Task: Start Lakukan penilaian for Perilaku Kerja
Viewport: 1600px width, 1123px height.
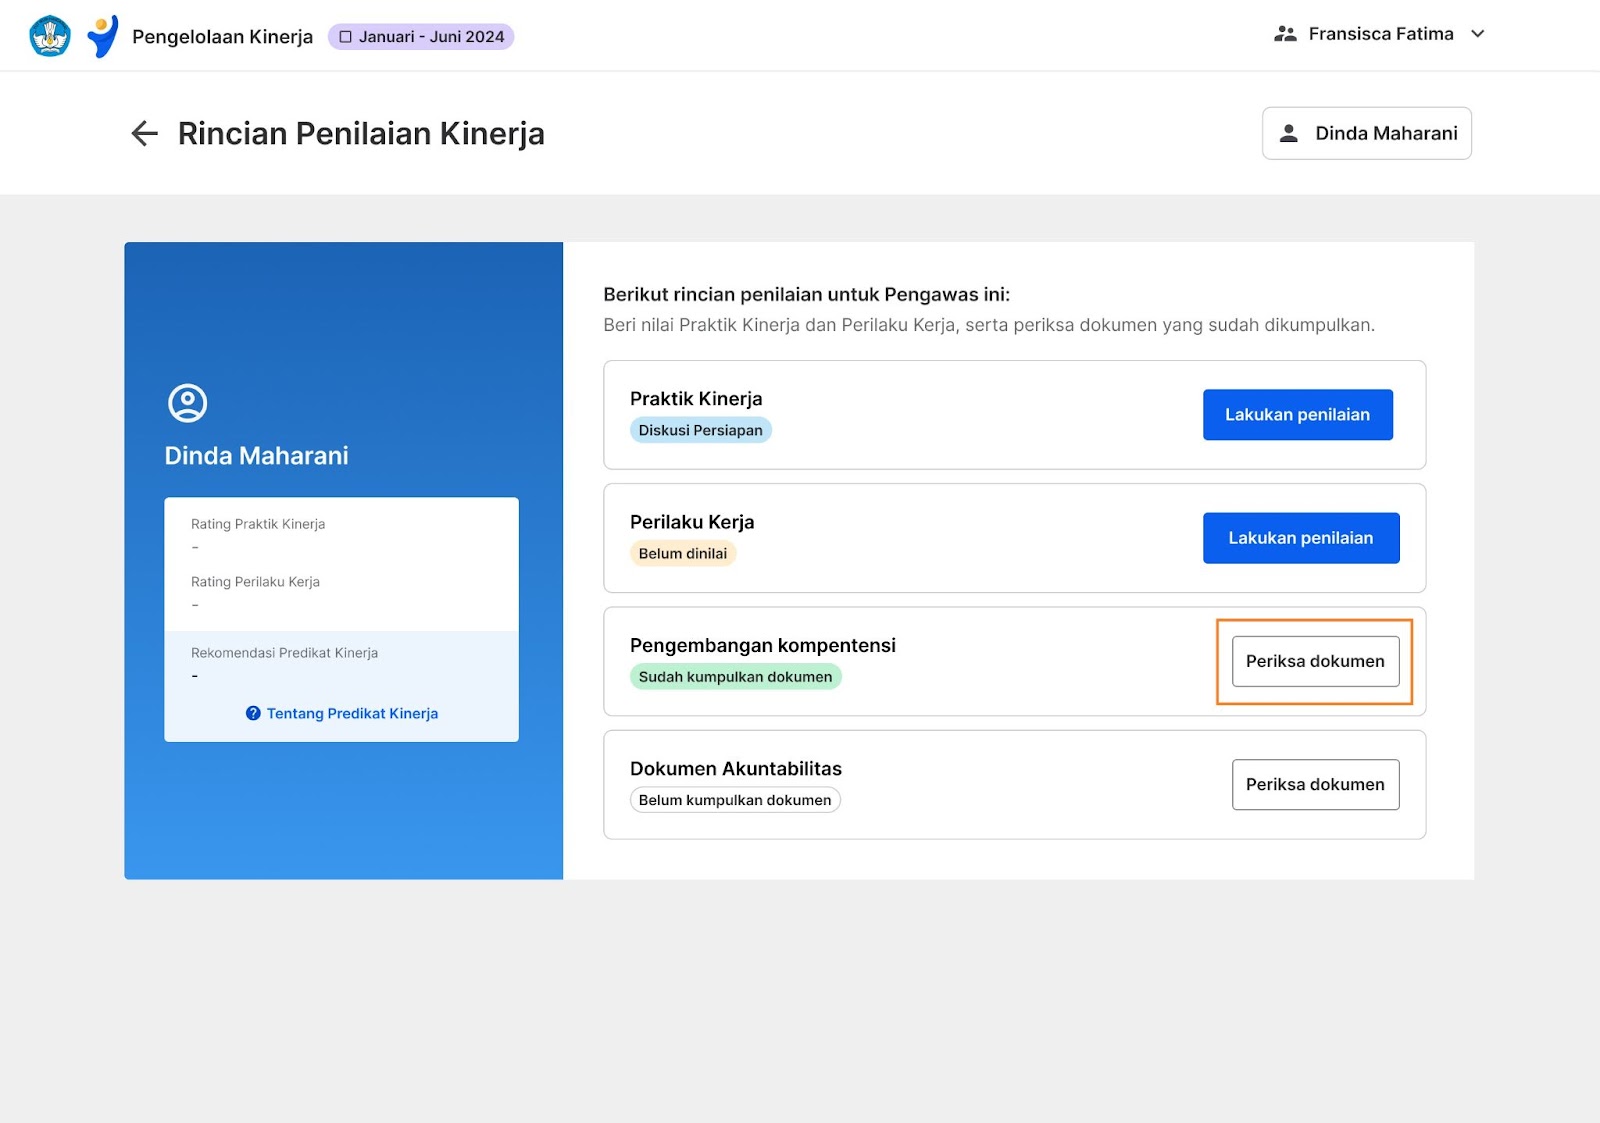Action: [x=1300, y=538]
